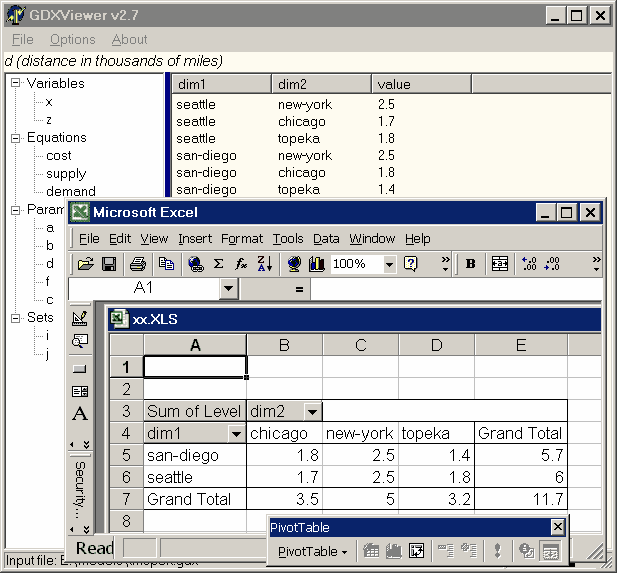Click the Sort Ascending A-Z icon
Screen dimensions: 617x573
[x=264, y=264]
